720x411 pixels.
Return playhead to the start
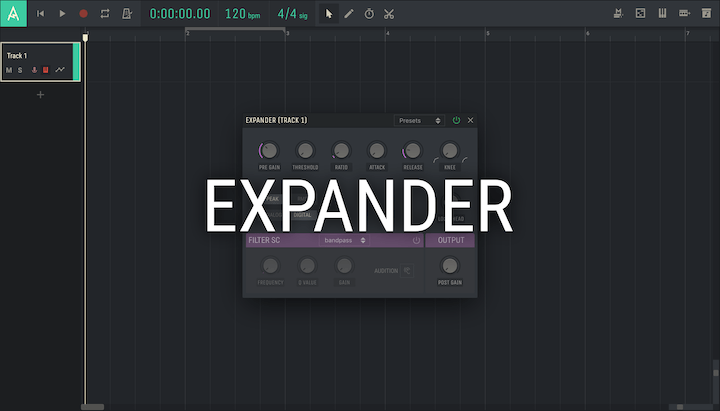coord(40,14)
